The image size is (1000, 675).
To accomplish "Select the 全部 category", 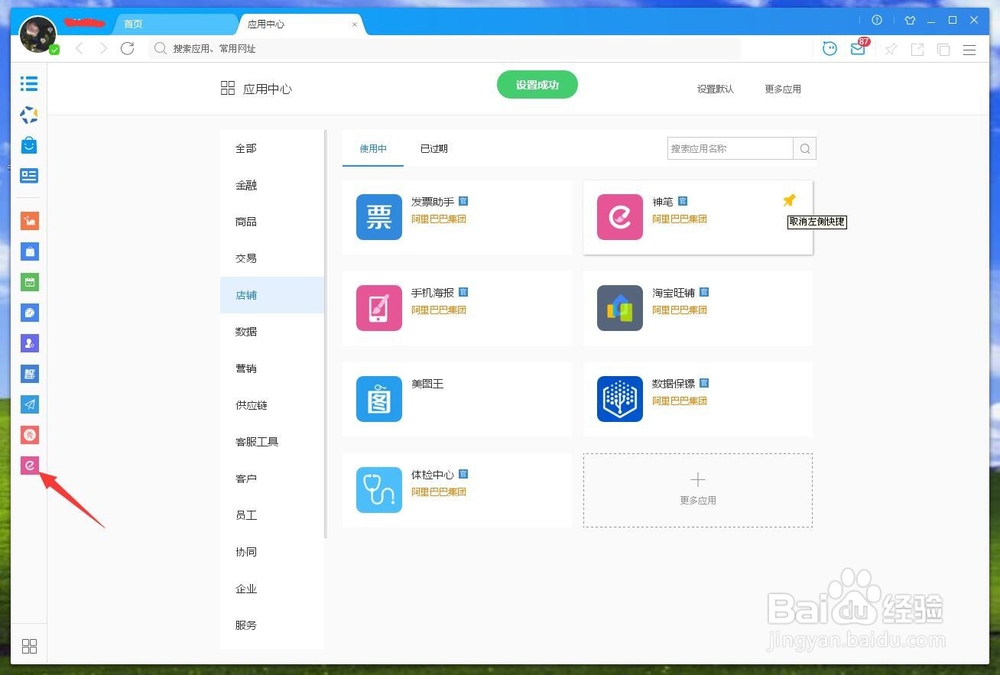I will (x=272, y=148).
